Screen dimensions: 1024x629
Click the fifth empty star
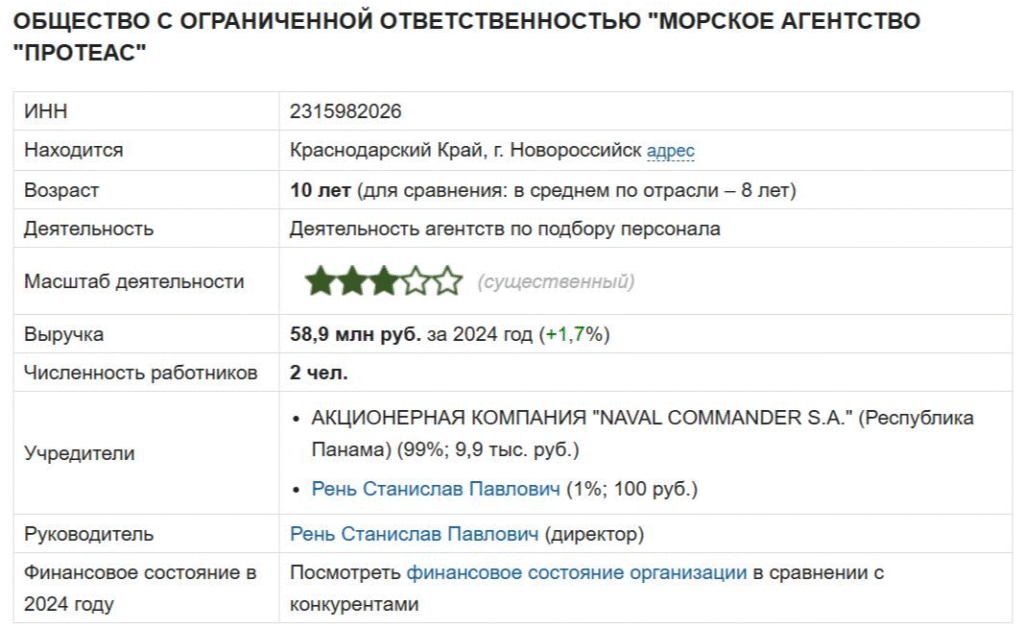point(448,281)
